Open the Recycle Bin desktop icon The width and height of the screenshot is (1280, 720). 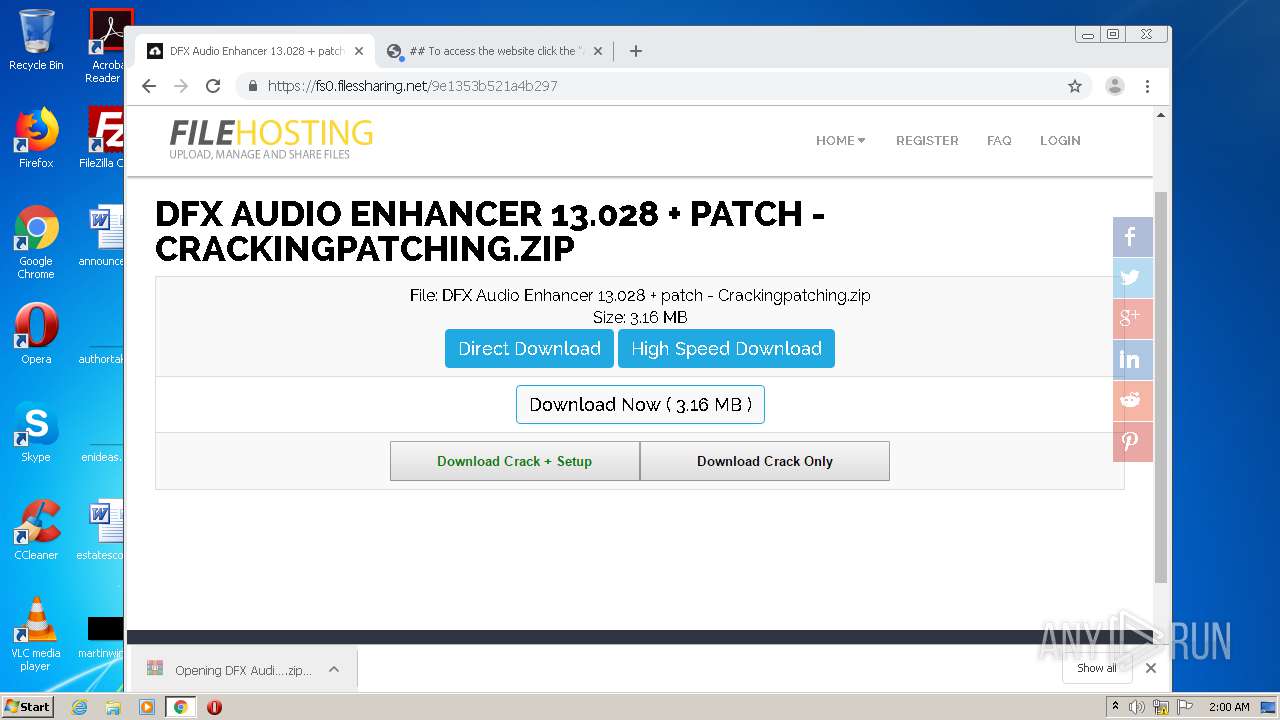pyautogui.click(x=36, y=41)
